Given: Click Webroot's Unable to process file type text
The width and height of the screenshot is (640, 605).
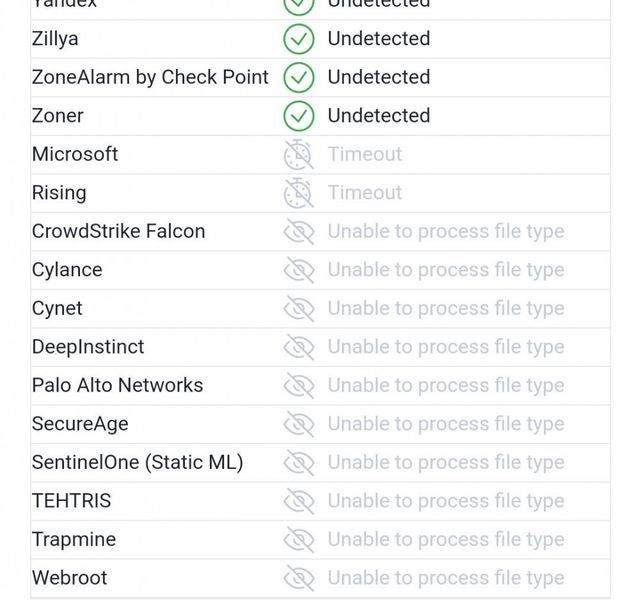Looking at the screenshot, I should click(445, 578).
